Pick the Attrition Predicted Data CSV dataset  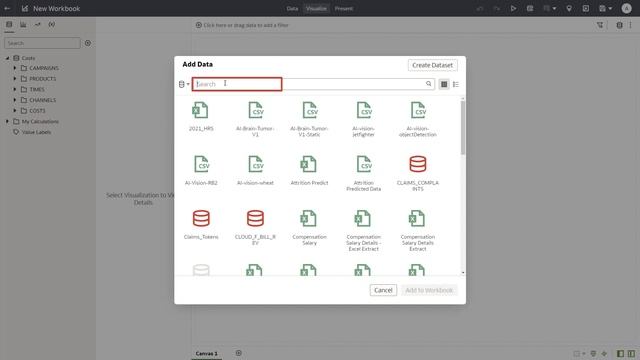[x=364, y=173]
